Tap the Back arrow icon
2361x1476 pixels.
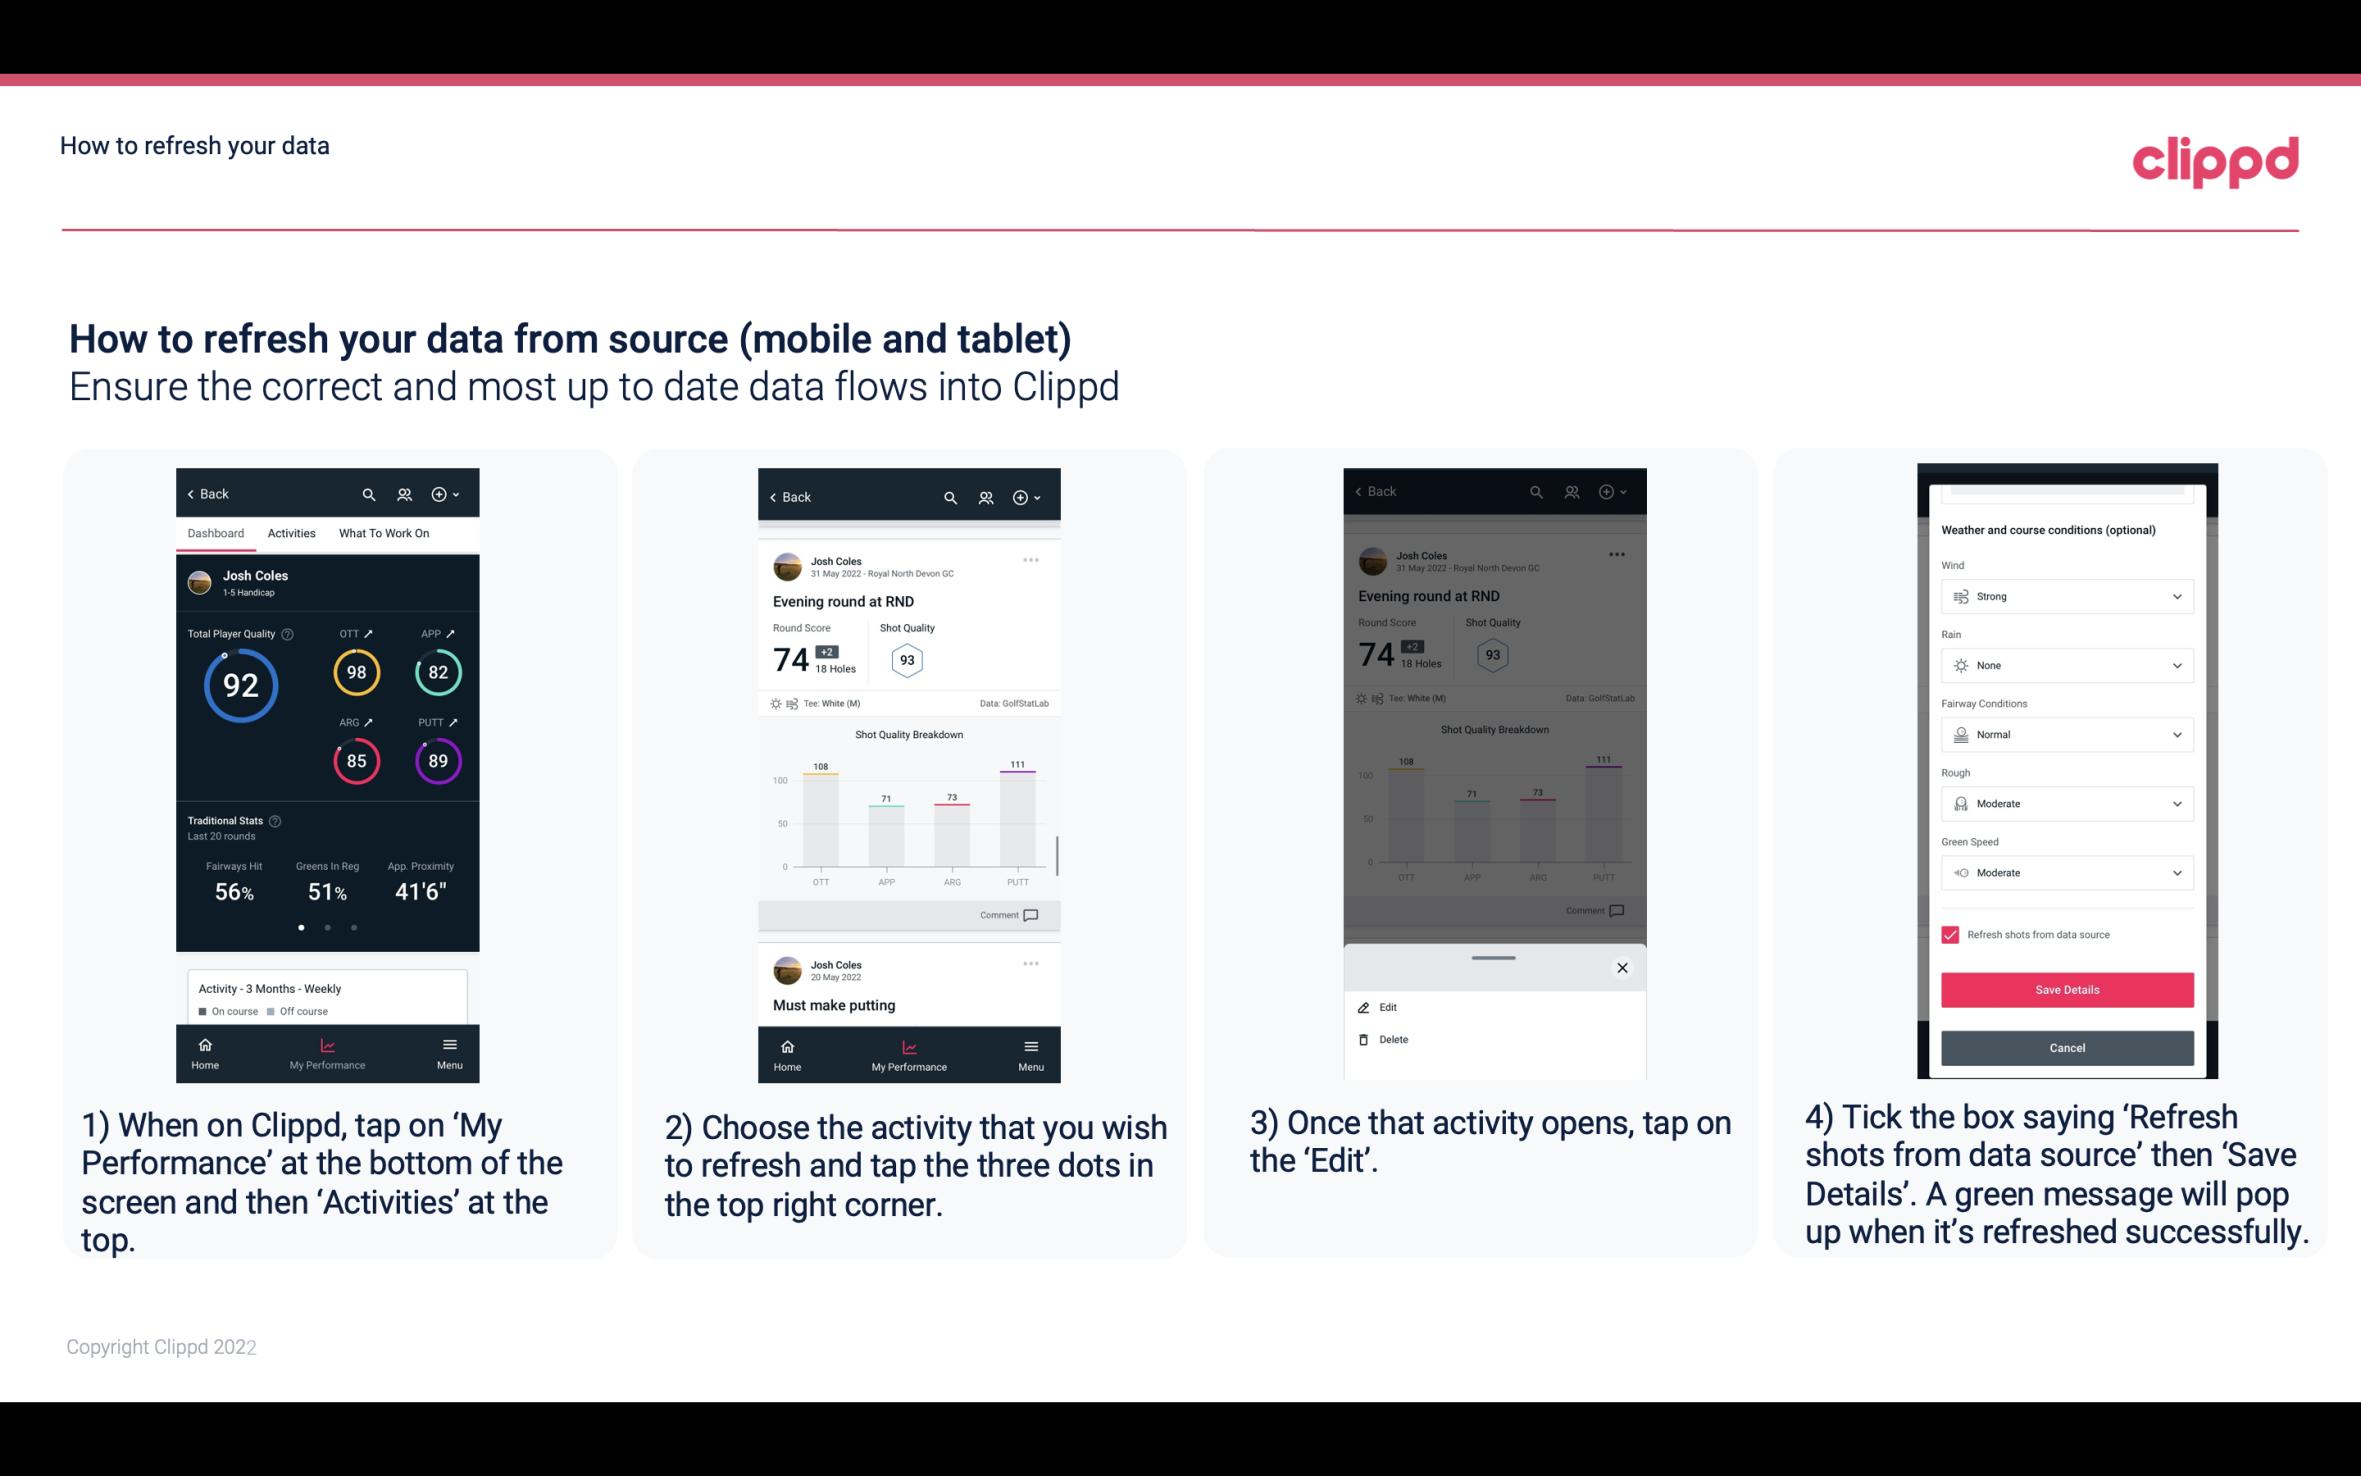192,493
